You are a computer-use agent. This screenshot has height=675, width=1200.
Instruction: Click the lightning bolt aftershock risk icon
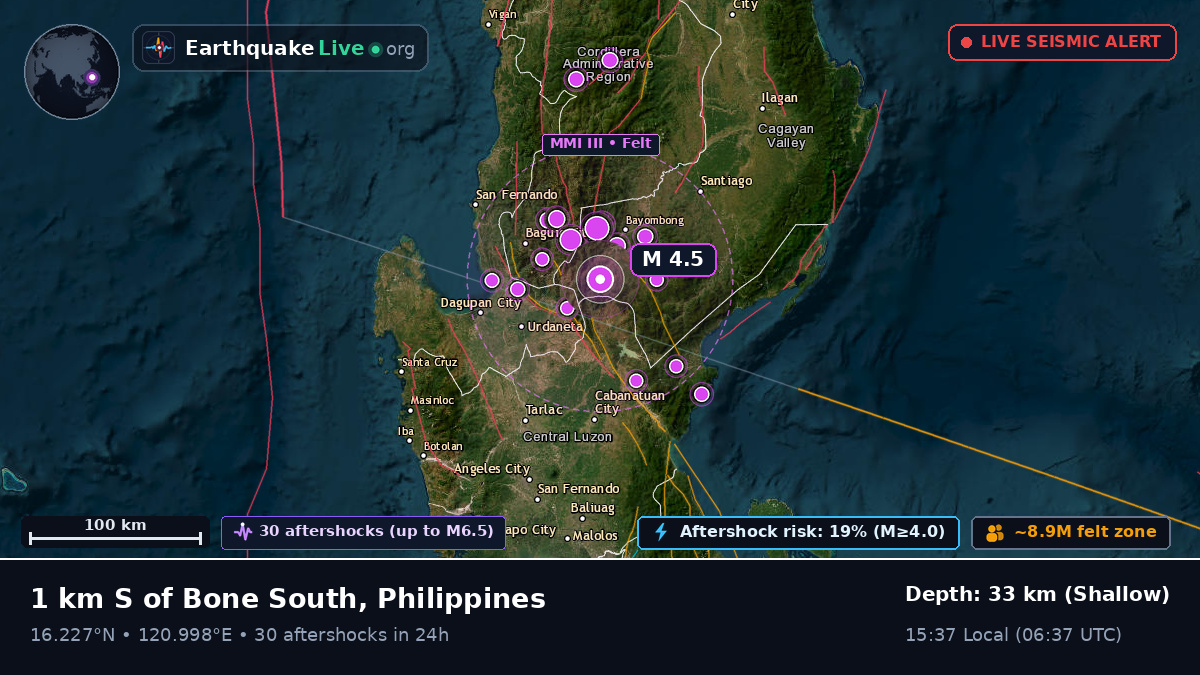click(660, 532)
